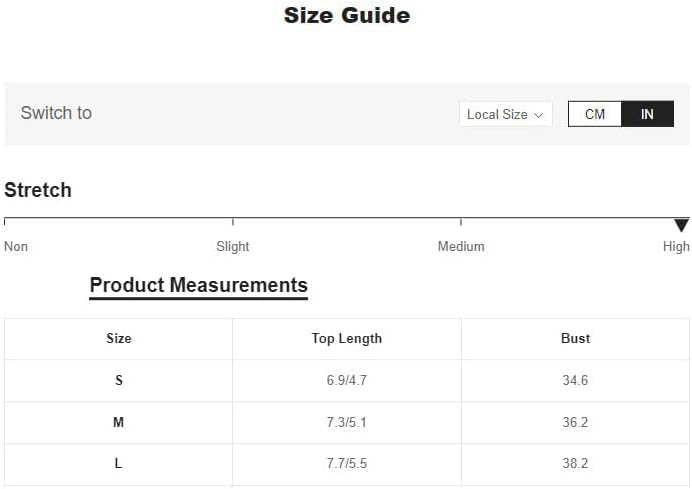Image resolution: width=692 pixels, height=489 pixels.
Task: Select the size M row label
Action: (119, 423)
